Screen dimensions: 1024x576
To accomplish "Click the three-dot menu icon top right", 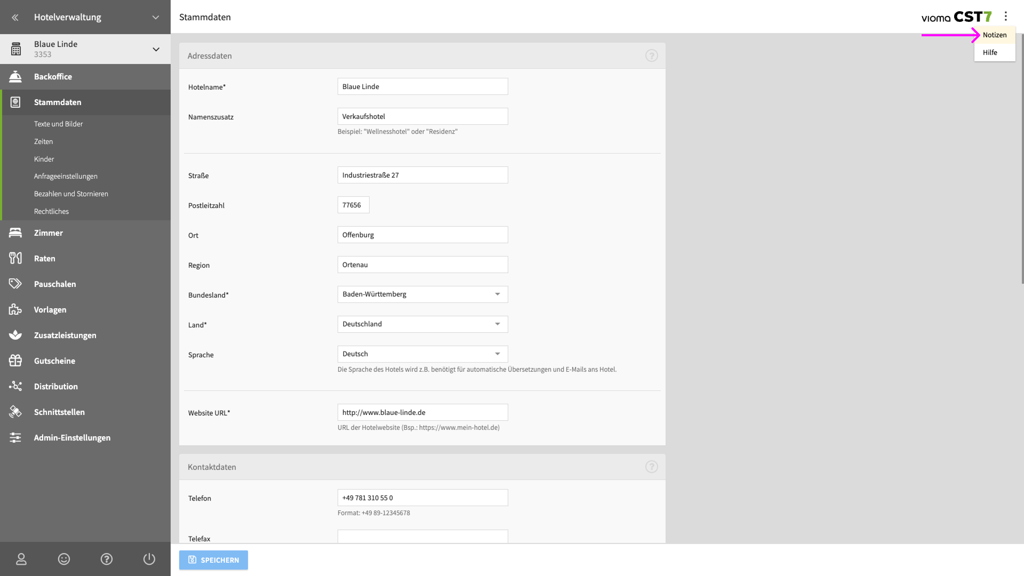I will click(1006, 17).
